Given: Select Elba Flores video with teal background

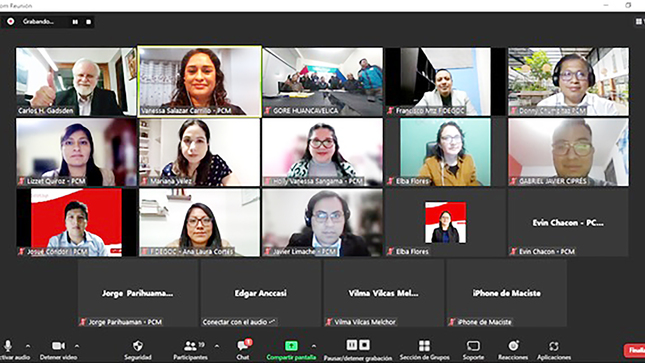Looking at the screenshot, I should click(445, 152).
